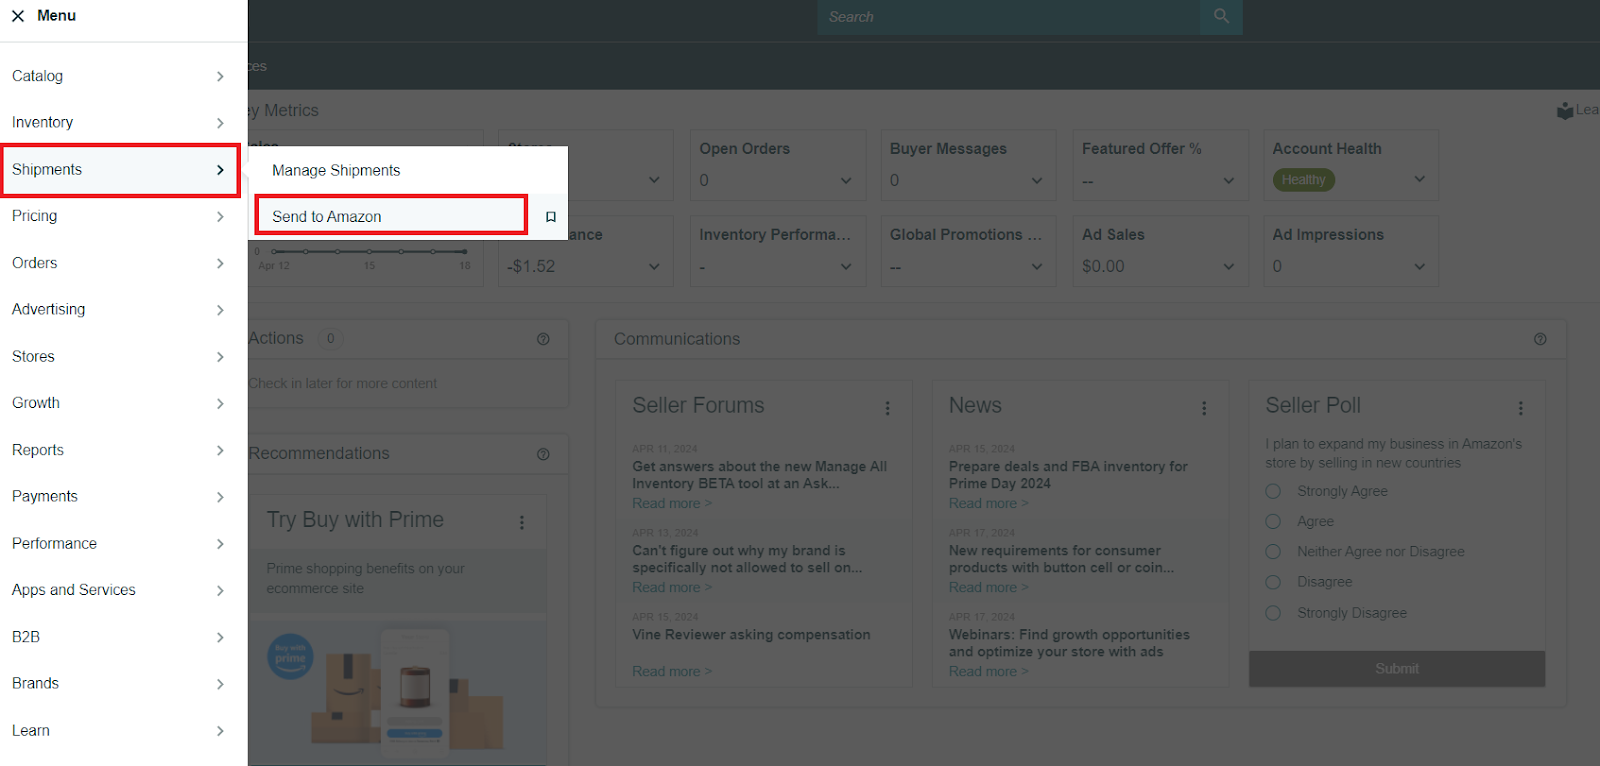Screen dimensions: 1600x766
Task: Click the Buy with Prime badge image
Action: [x=290, y=658]
